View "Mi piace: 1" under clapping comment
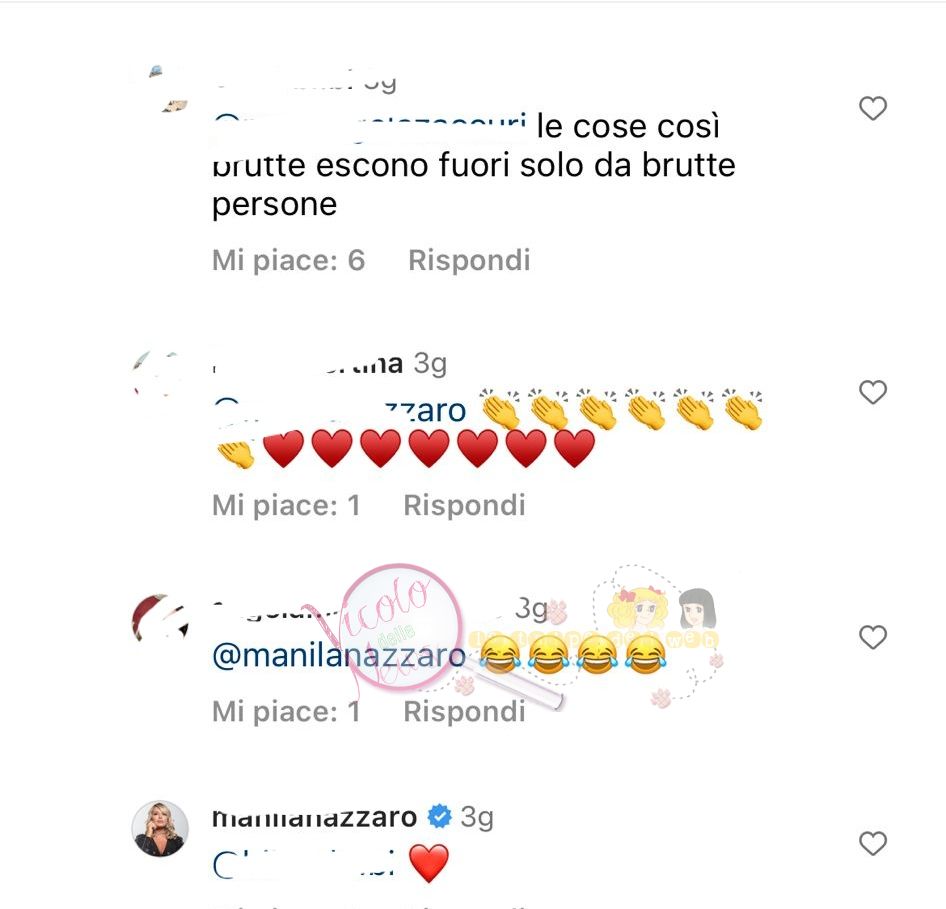The width and height of the screenshot is (946, 909). (286, 505)
